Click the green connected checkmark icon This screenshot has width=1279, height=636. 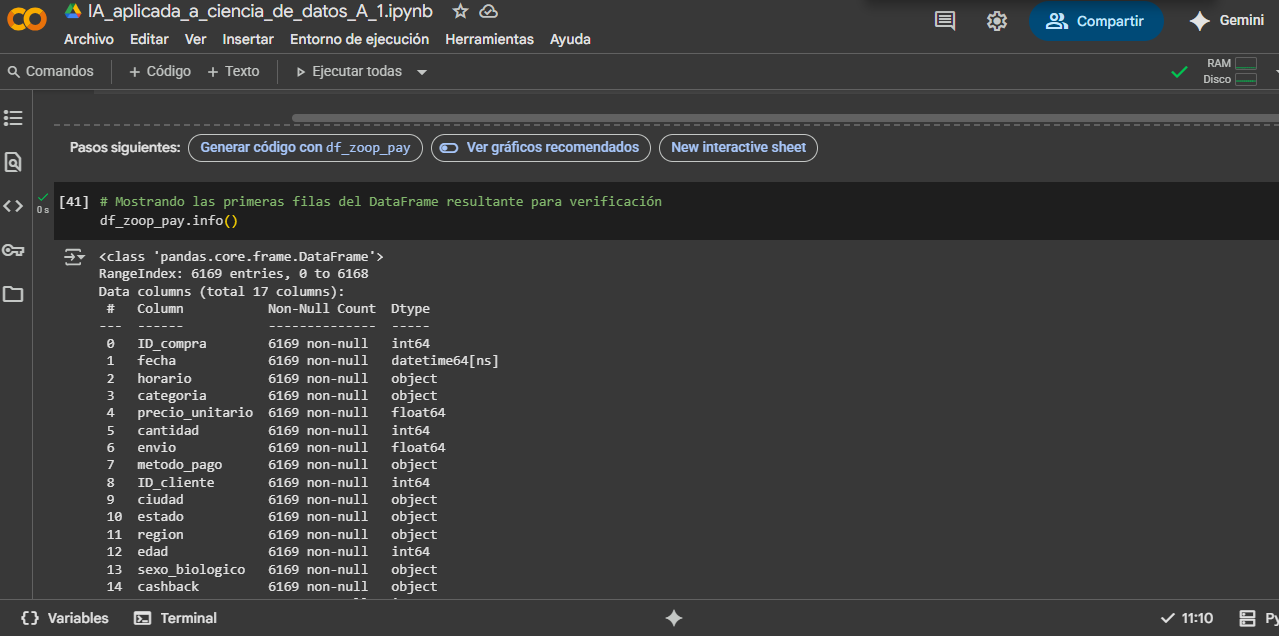pyautogui.click(x=1180, y=72)
